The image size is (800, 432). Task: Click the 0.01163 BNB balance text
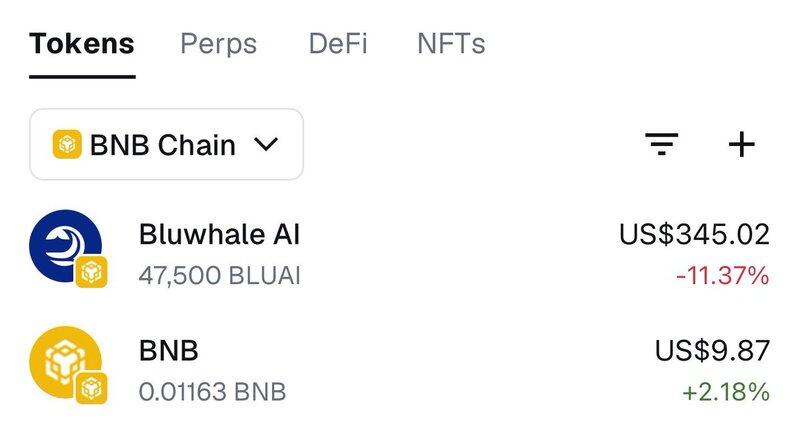pyautogui.click(x=212, y=391)
